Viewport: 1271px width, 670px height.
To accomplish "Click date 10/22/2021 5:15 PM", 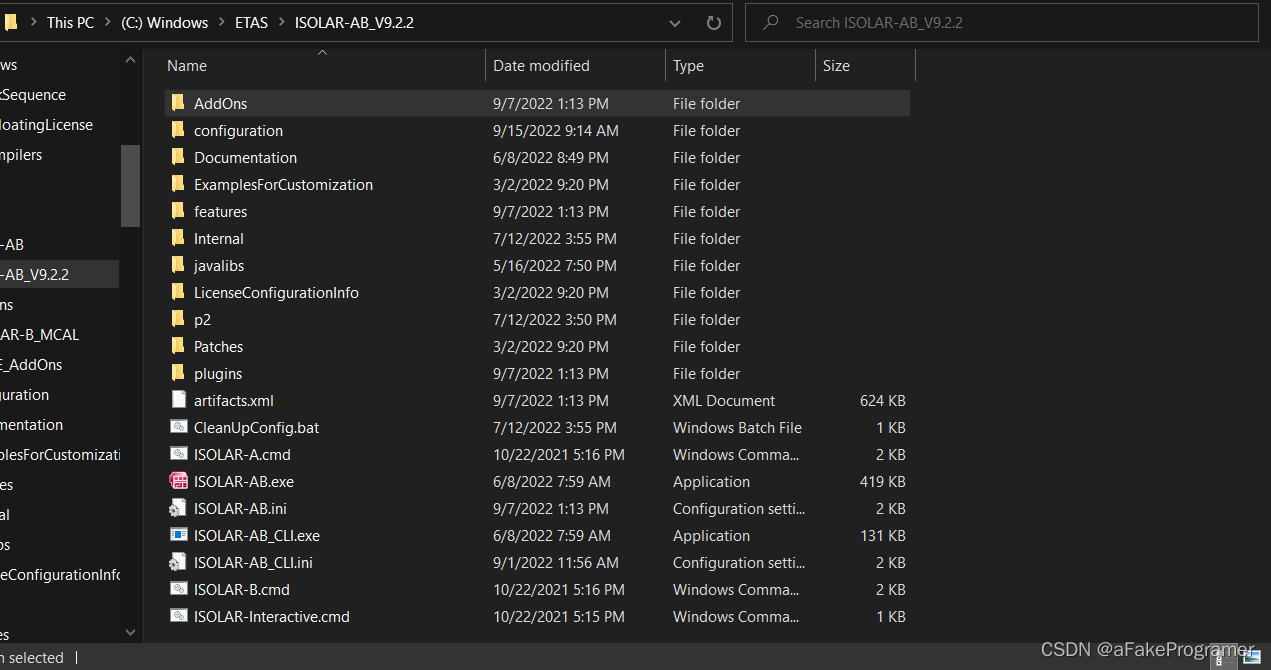I will pyautogui.click(x=559, y=616).
